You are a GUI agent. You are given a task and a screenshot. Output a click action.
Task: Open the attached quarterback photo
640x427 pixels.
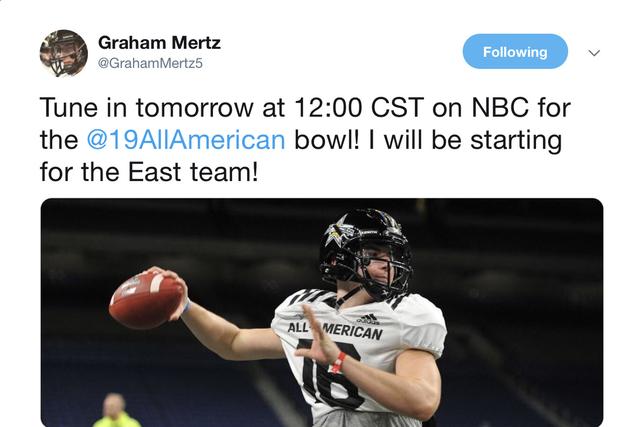[x=321, y=312]
